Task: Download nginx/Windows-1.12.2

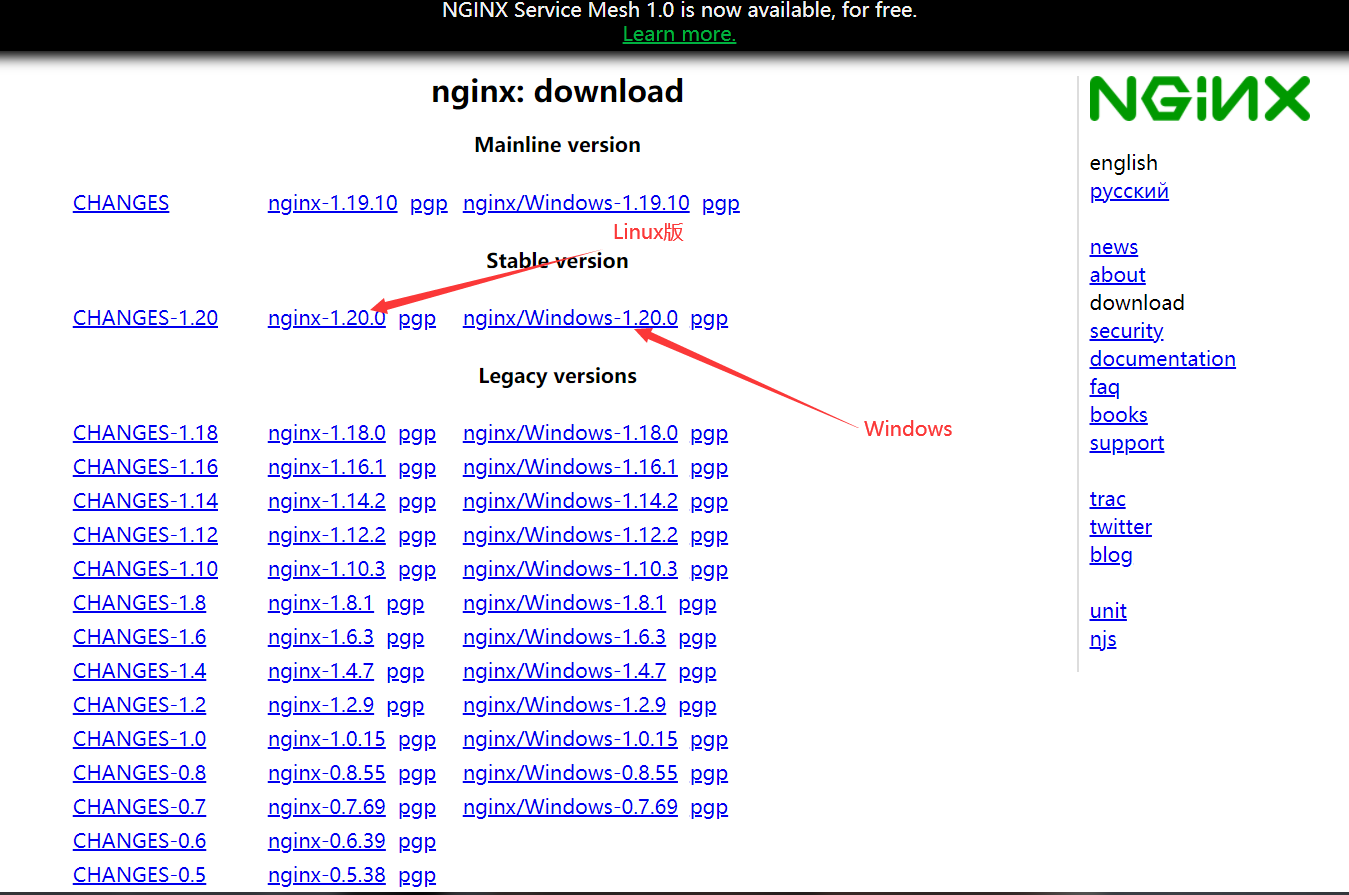Action: (x=570, y=535)
